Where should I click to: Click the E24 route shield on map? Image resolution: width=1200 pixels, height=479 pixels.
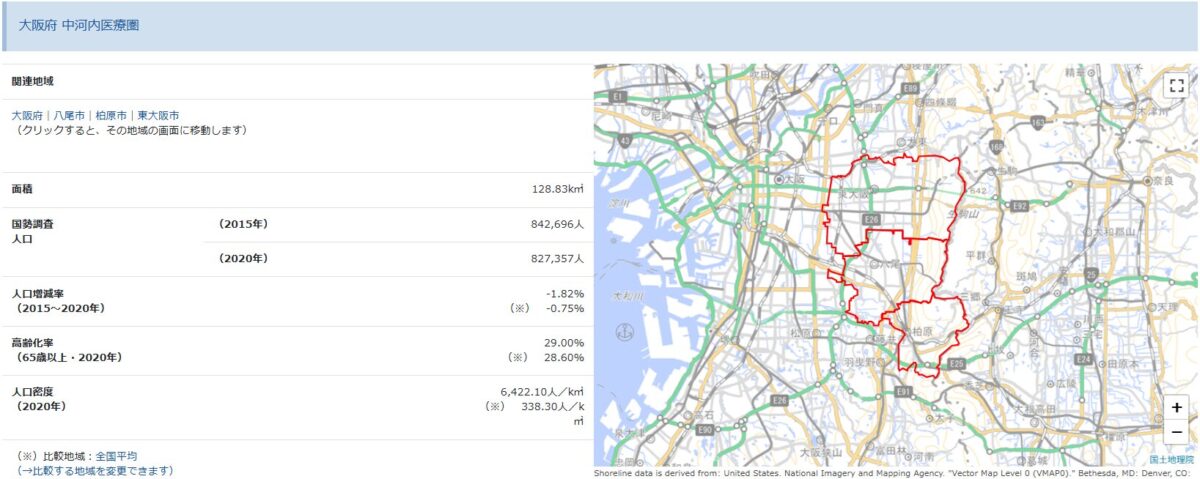pyautogui.click(x=1082, y=358)
